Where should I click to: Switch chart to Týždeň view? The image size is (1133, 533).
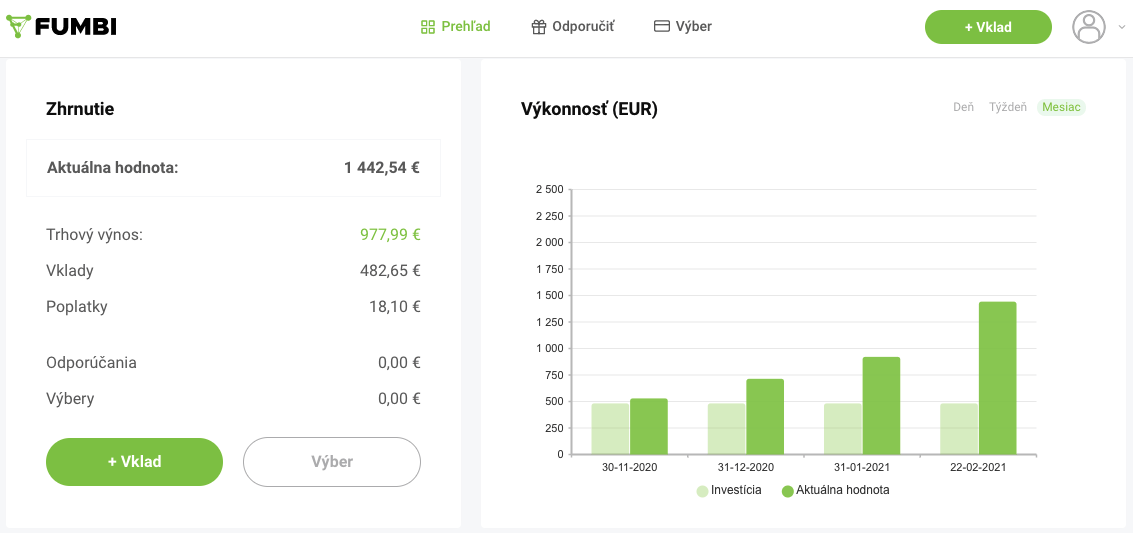[1007, 107]
